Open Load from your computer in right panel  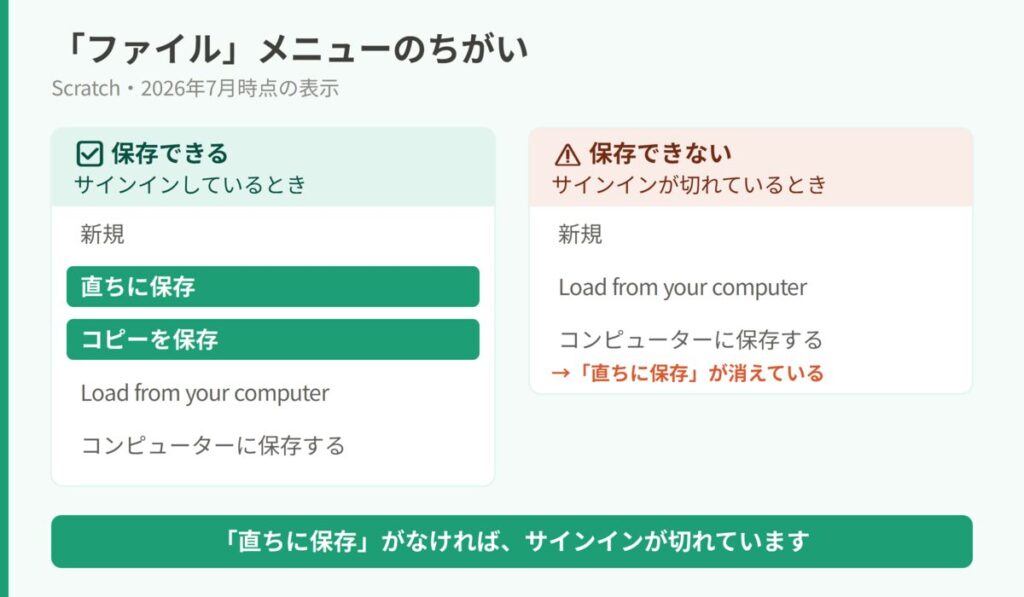[682, 287]
